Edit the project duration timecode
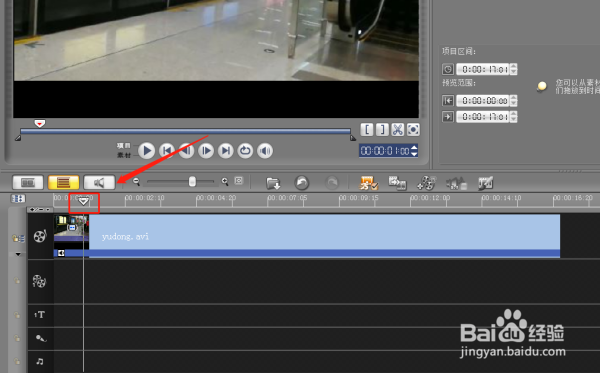 (483, 69)
